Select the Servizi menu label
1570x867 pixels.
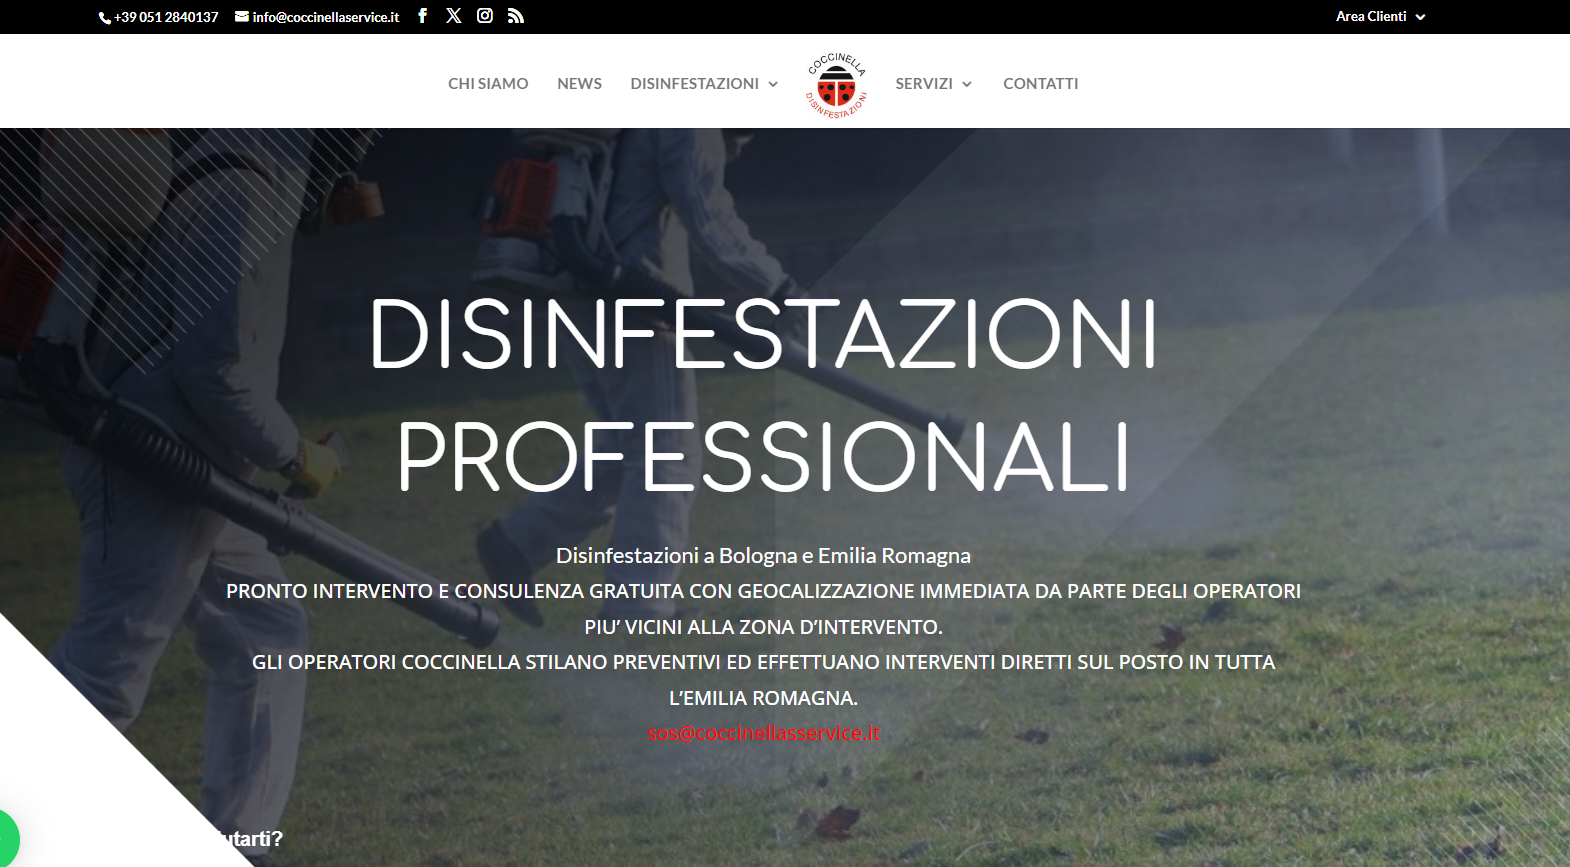coord(923,84)
